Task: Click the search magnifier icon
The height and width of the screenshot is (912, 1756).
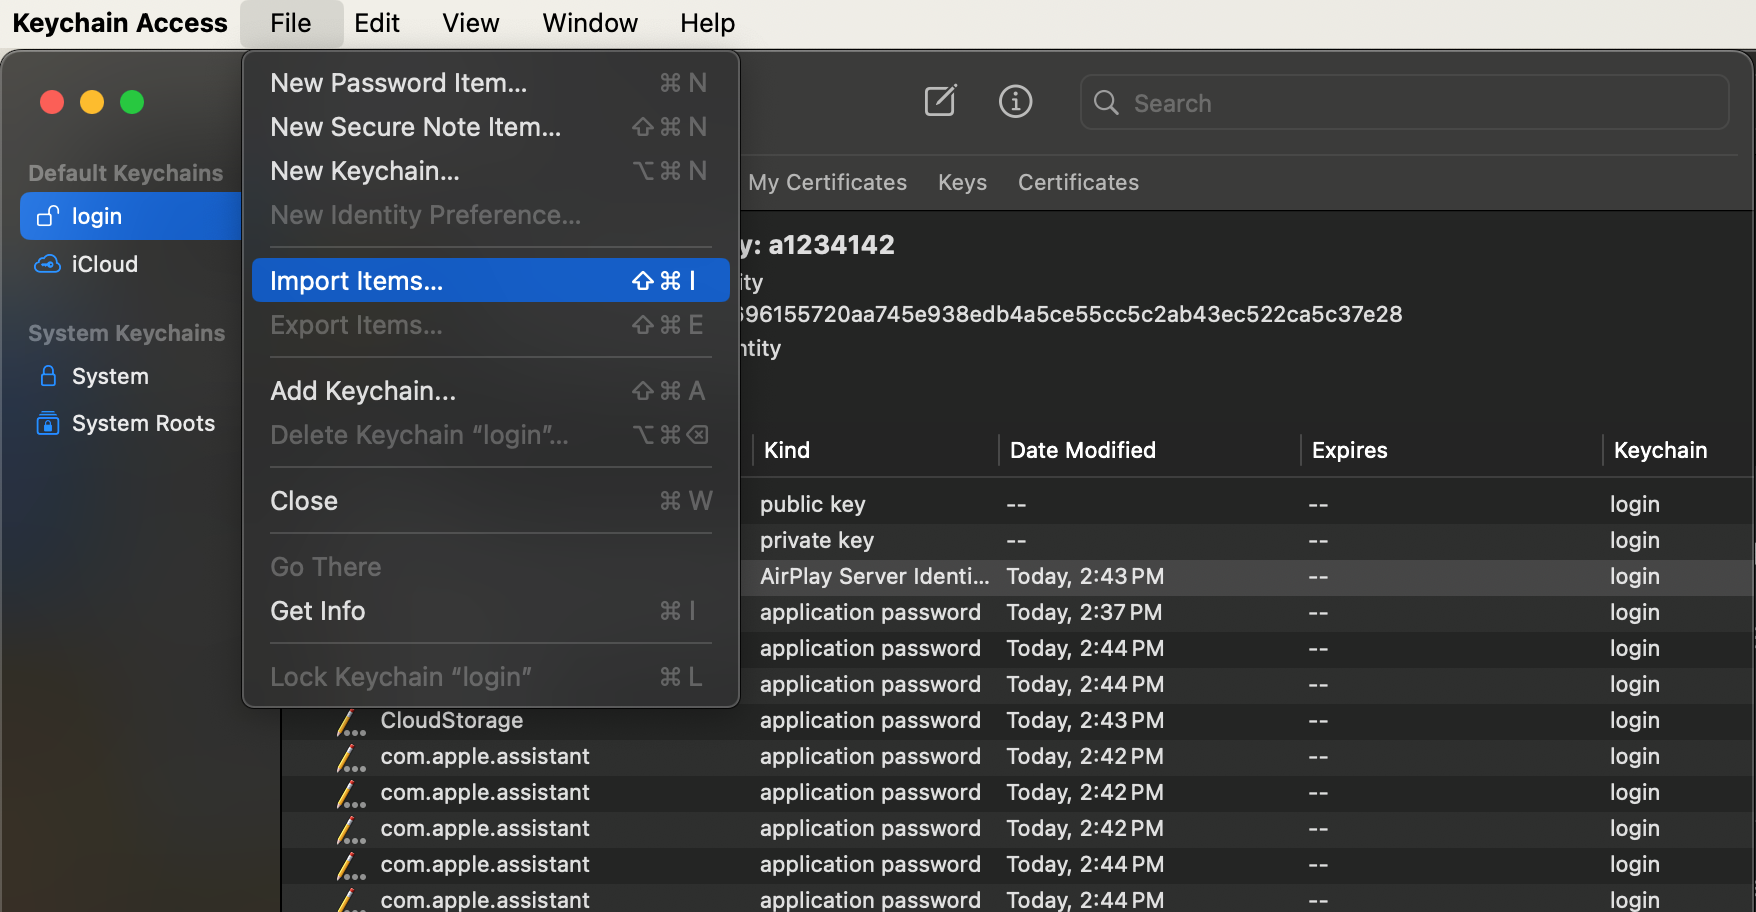Action: coord(1106,102)
